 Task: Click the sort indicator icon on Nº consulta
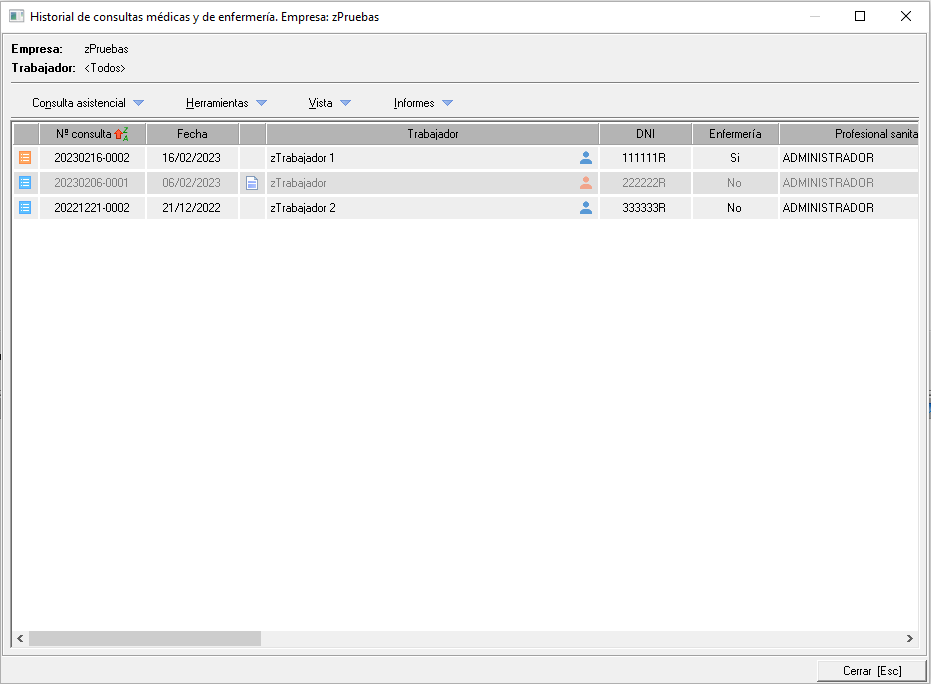(121, 134)
